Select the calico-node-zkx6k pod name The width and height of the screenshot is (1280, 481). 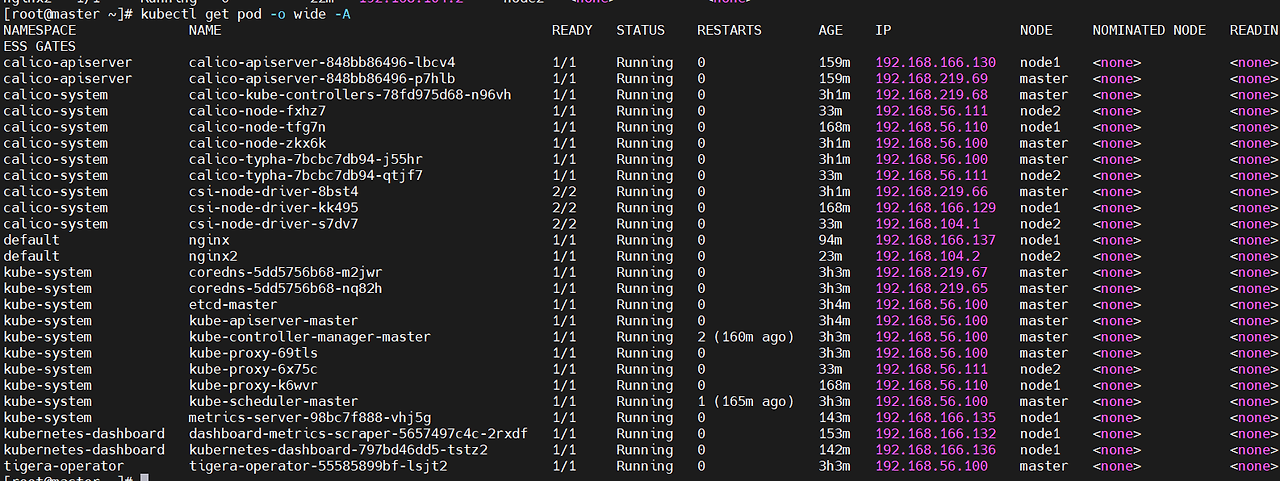tap(257, 143)
